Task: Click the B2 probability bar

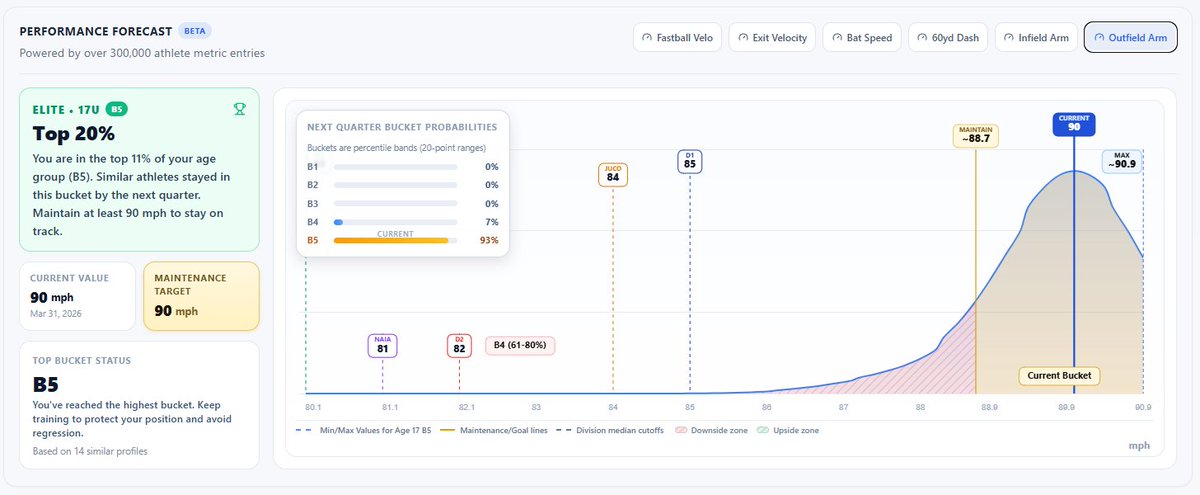Action: pos(395,185)
